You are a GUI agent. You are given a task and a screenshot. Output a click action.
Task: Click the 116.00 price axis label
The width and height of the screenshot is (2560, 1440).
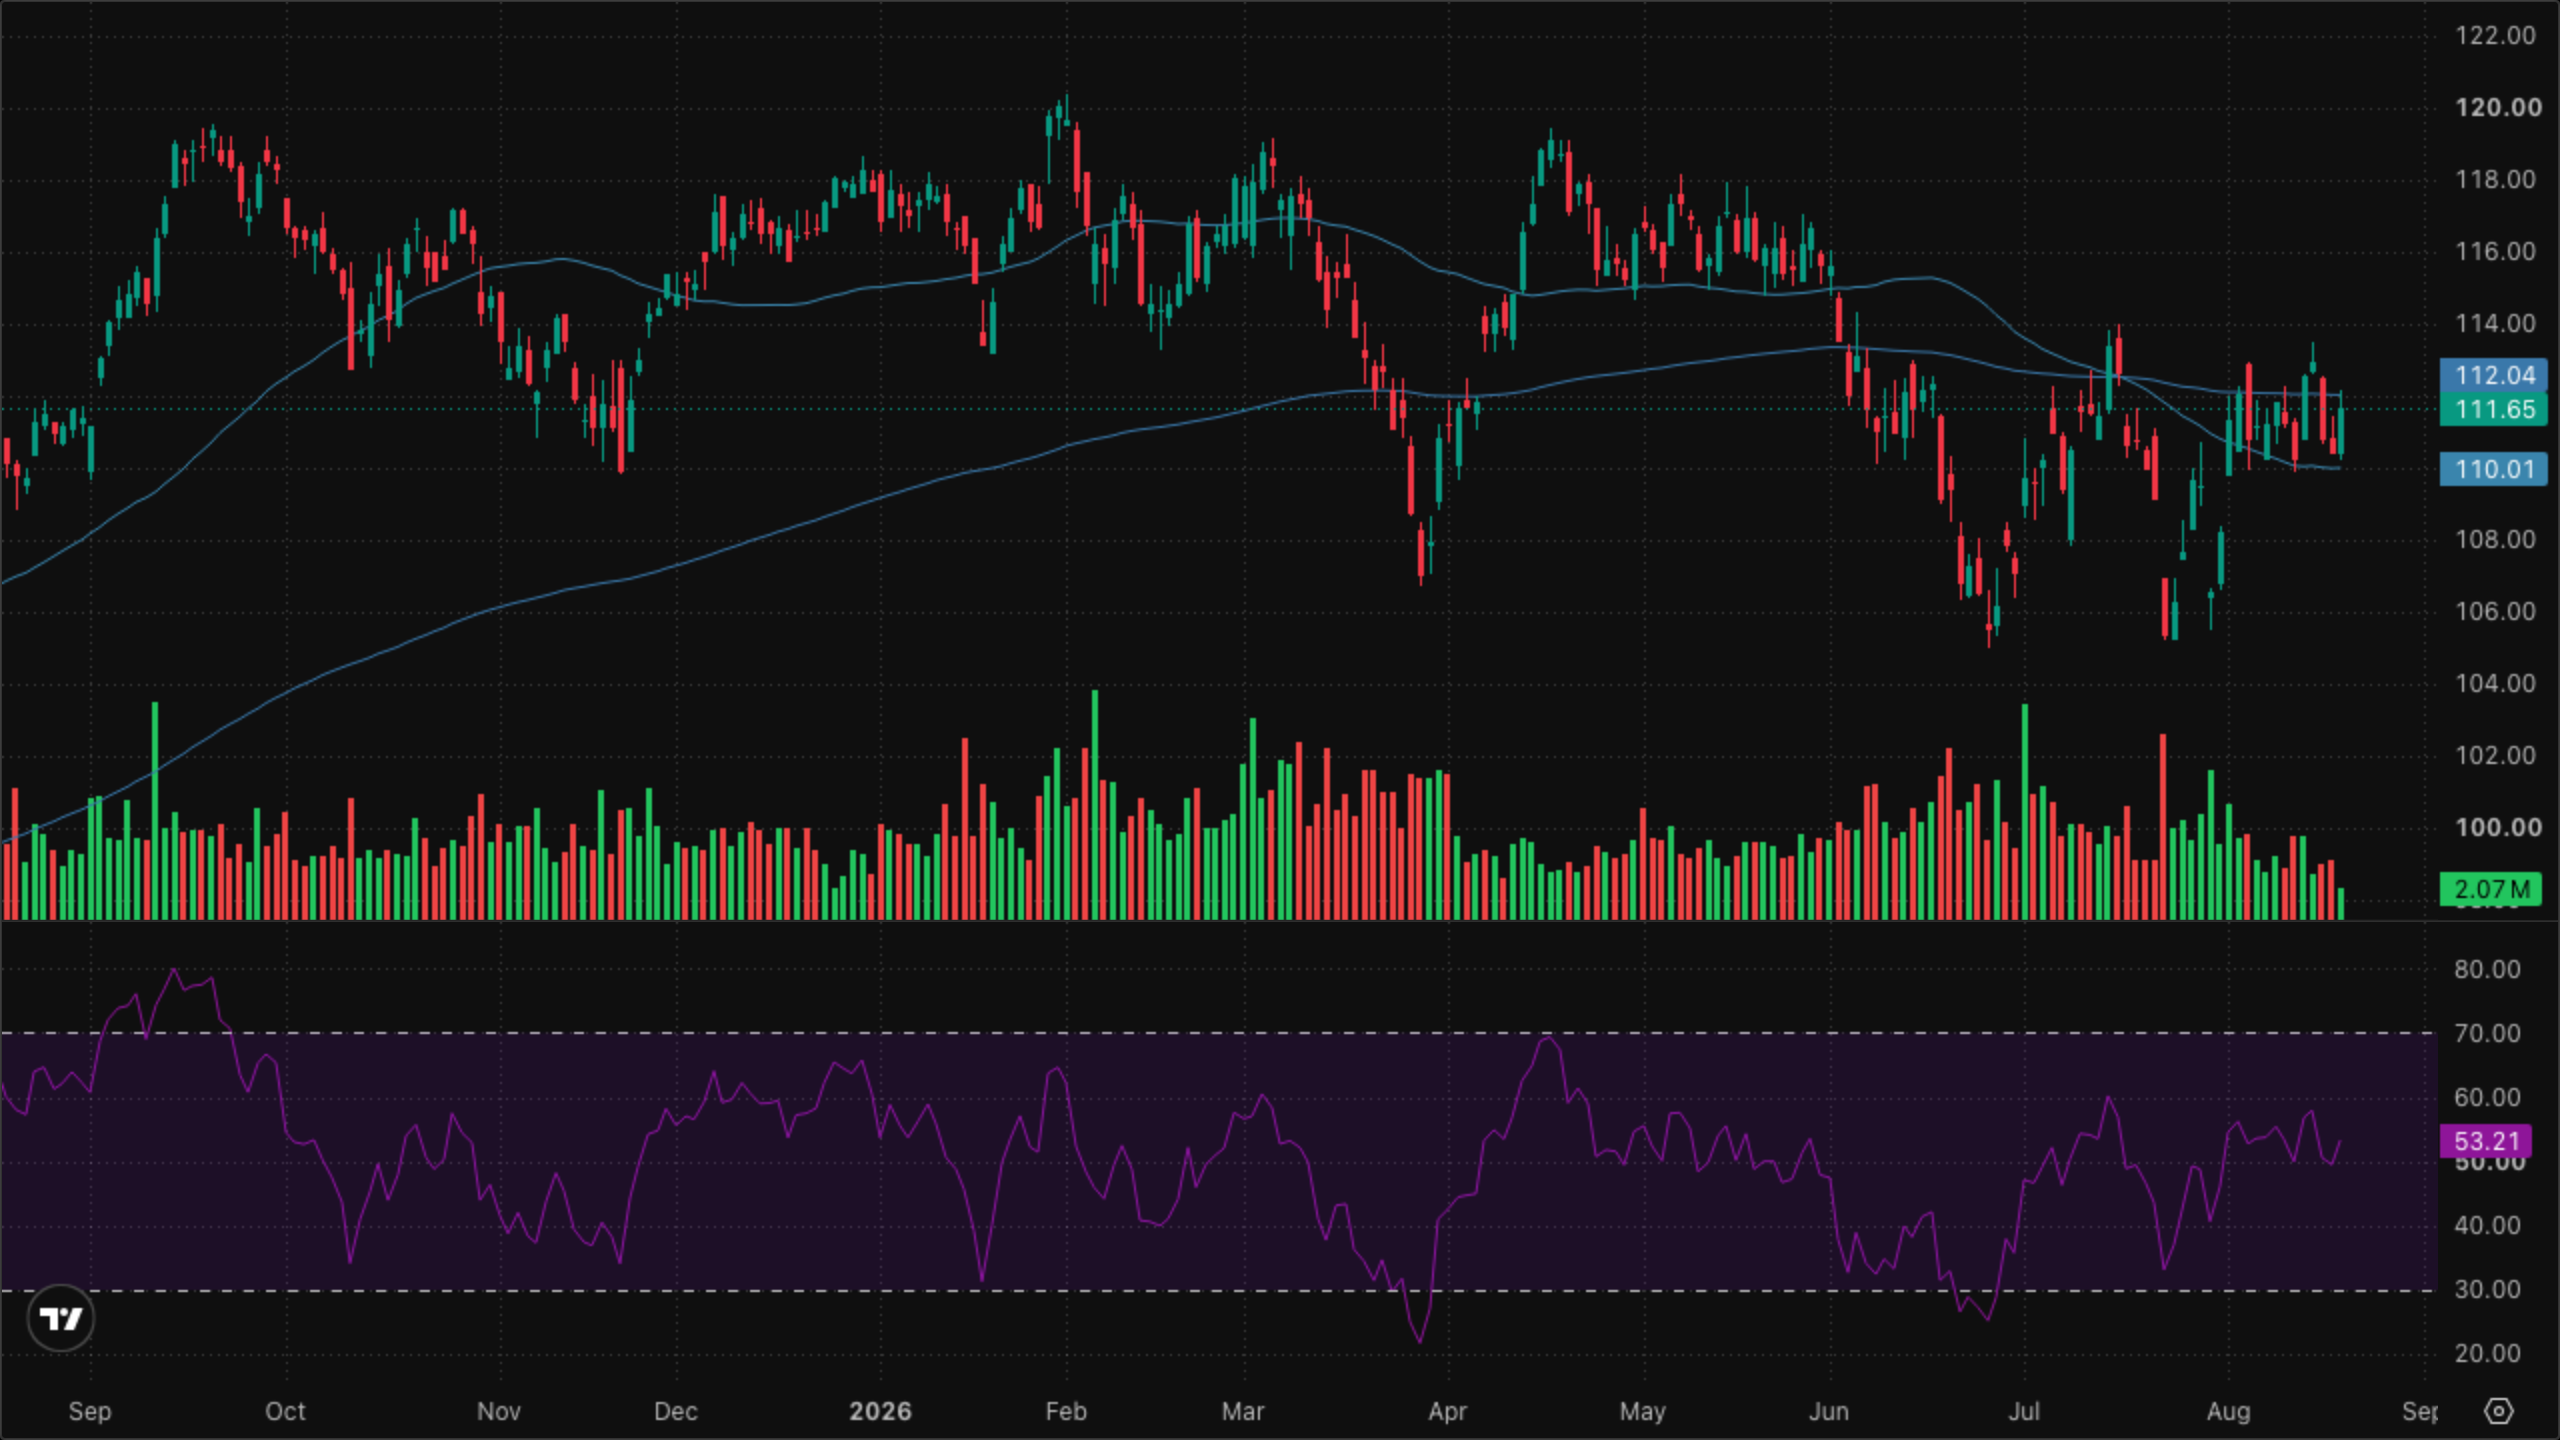pyautogui.click(x=2496, y=252)
